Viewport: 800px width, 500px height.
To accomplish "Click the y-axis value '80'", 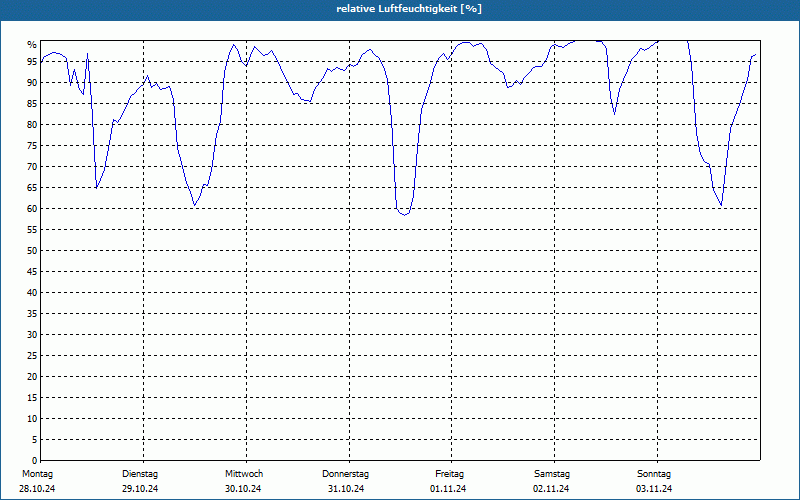I will 32,124.
